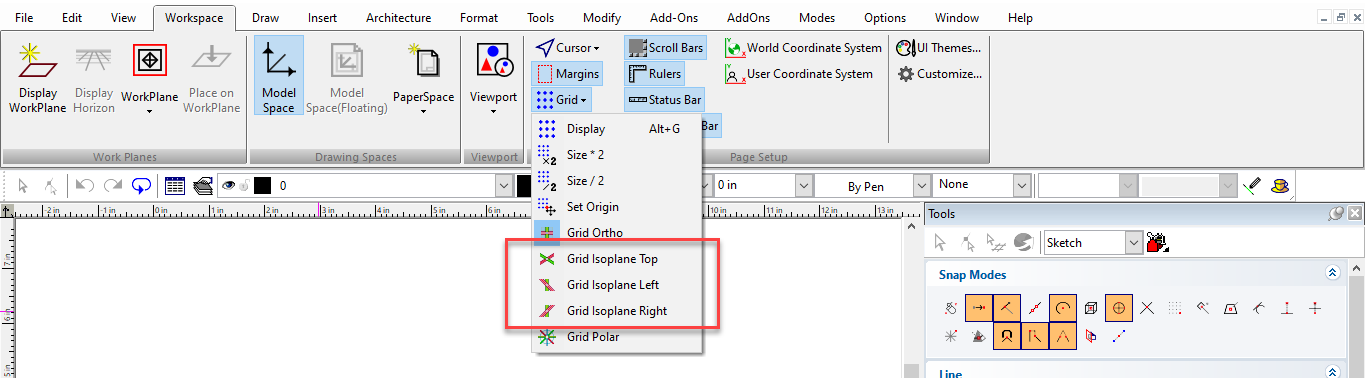1365x378 pixels.
Task: Toggle the Margins option
Action: (x=567, y=73)
